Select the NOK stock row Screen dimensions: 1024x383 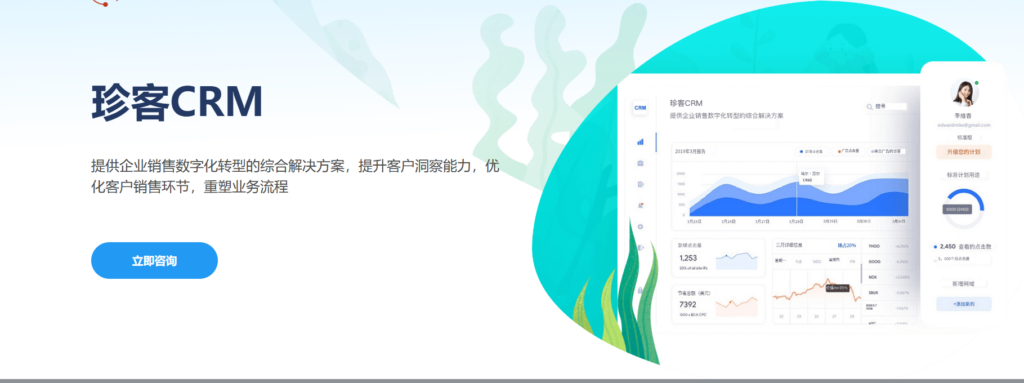coord(888,277)
